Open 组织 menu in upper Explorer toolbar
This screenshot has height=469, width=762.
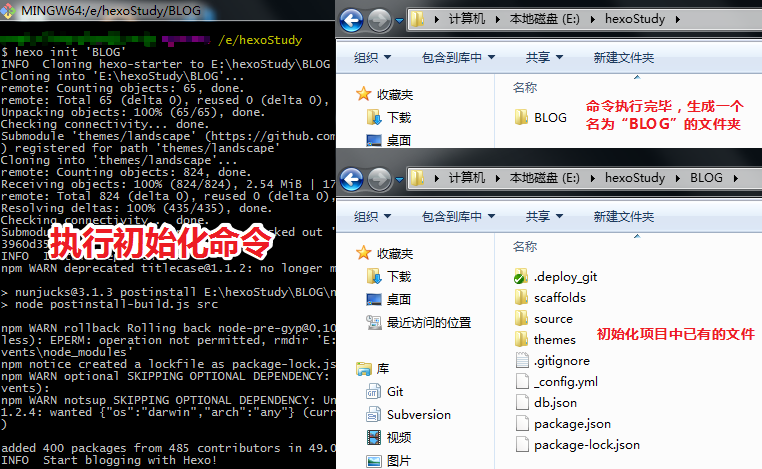point(372,57)
